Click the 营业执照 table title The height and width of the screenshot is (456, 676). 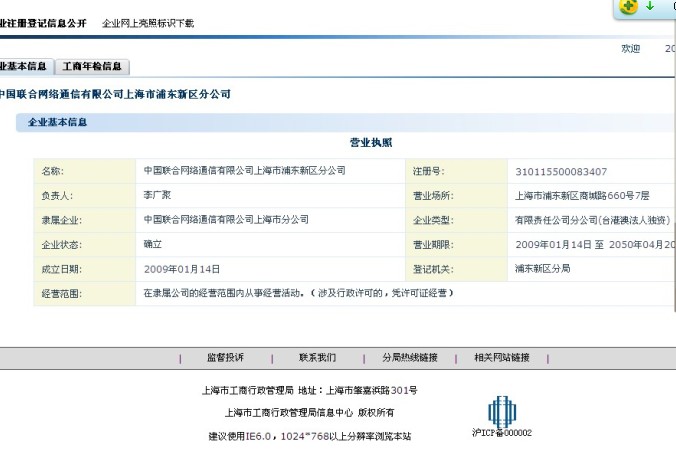[x=371, y=143]
